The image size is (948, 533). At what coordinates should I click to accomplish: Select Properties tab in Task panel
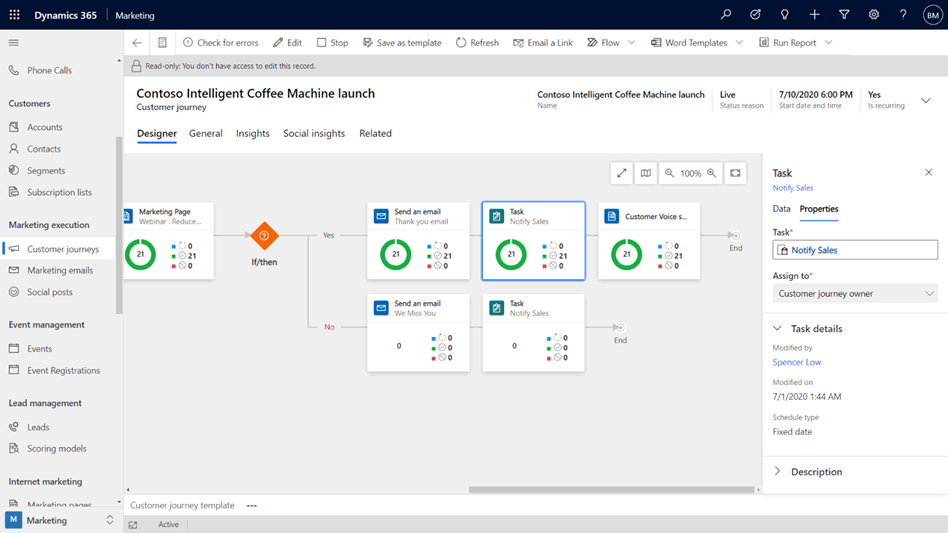point(819,208)
